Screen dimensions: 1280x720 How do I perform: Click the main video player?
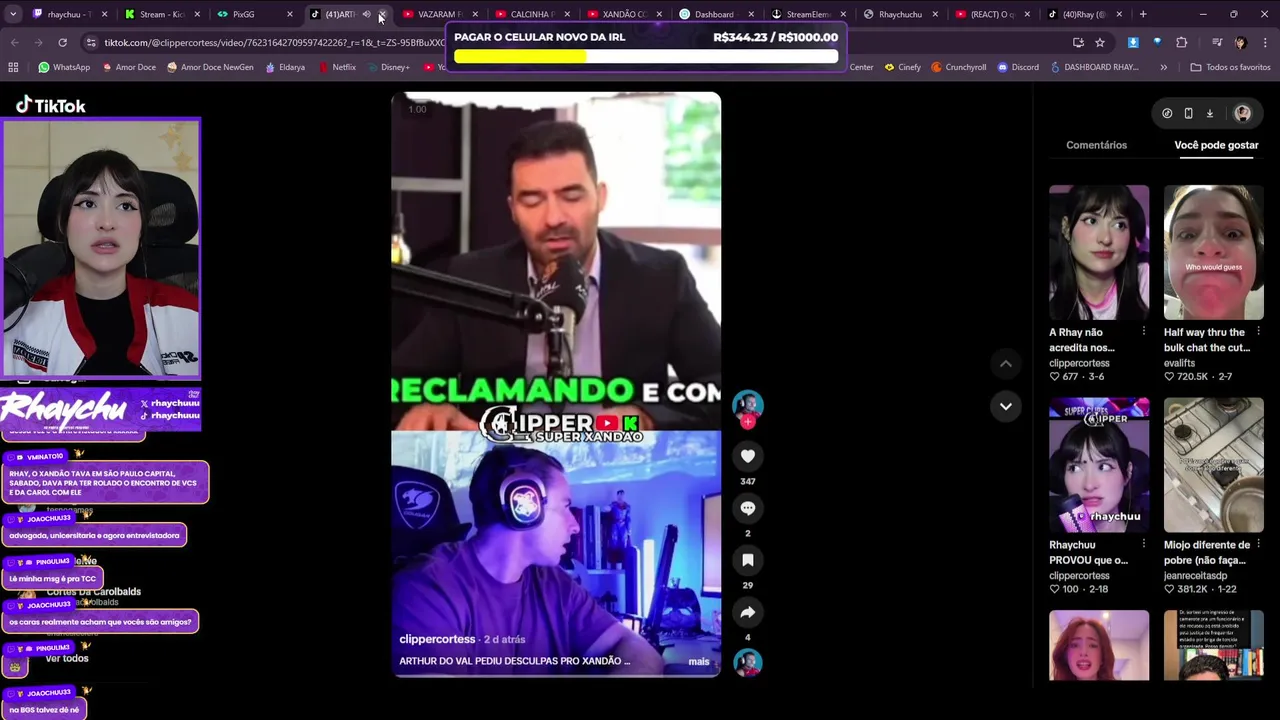555,385
